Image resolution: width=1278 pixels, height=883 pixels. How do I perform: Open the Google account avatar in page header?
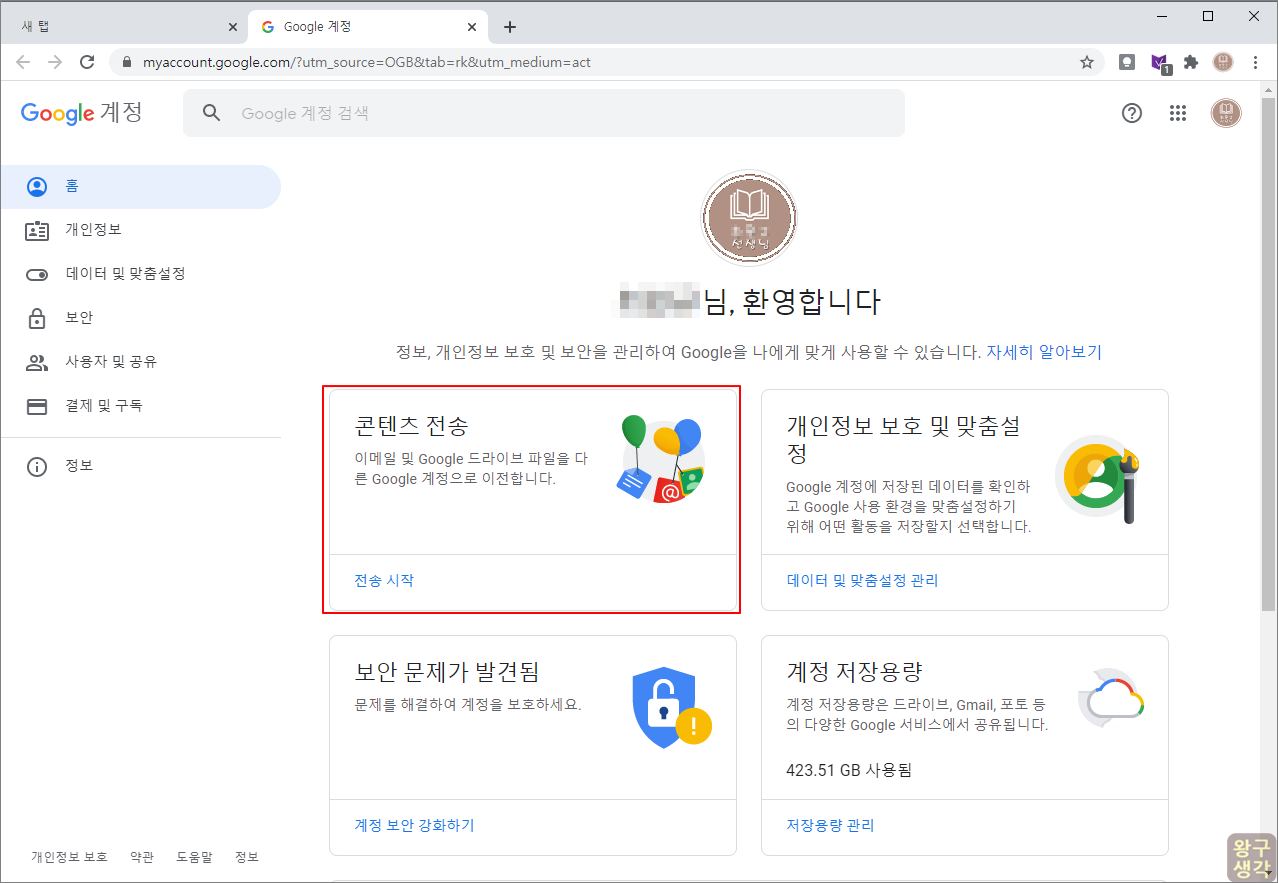coord(1226,113)
